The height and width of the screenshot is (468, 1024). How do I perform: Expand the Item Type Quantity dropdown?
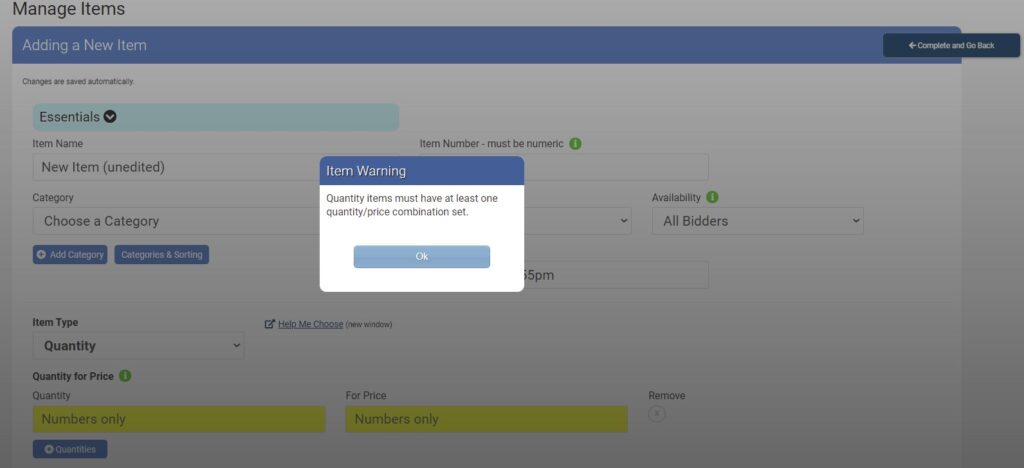(x=138, y=346)
